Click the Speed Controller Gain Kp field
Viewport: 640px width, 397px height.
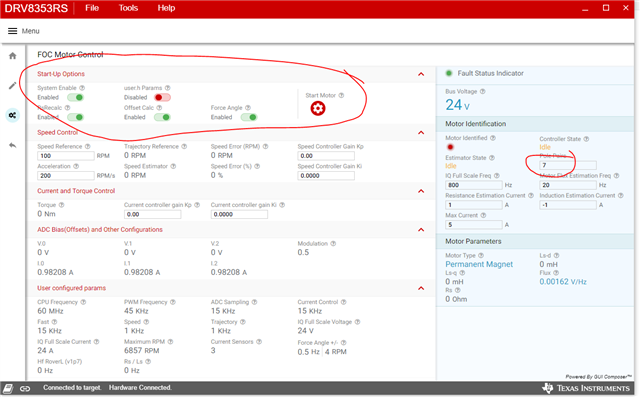326,156
